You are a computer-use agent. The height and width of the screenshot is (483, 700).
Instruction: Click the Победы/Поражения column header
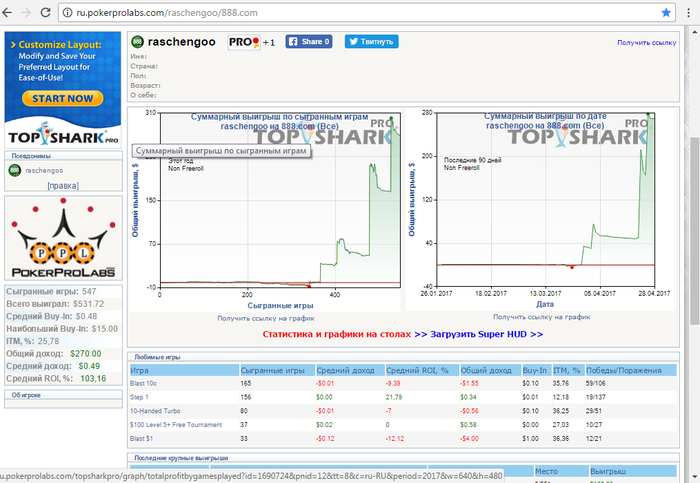point(631,370)
